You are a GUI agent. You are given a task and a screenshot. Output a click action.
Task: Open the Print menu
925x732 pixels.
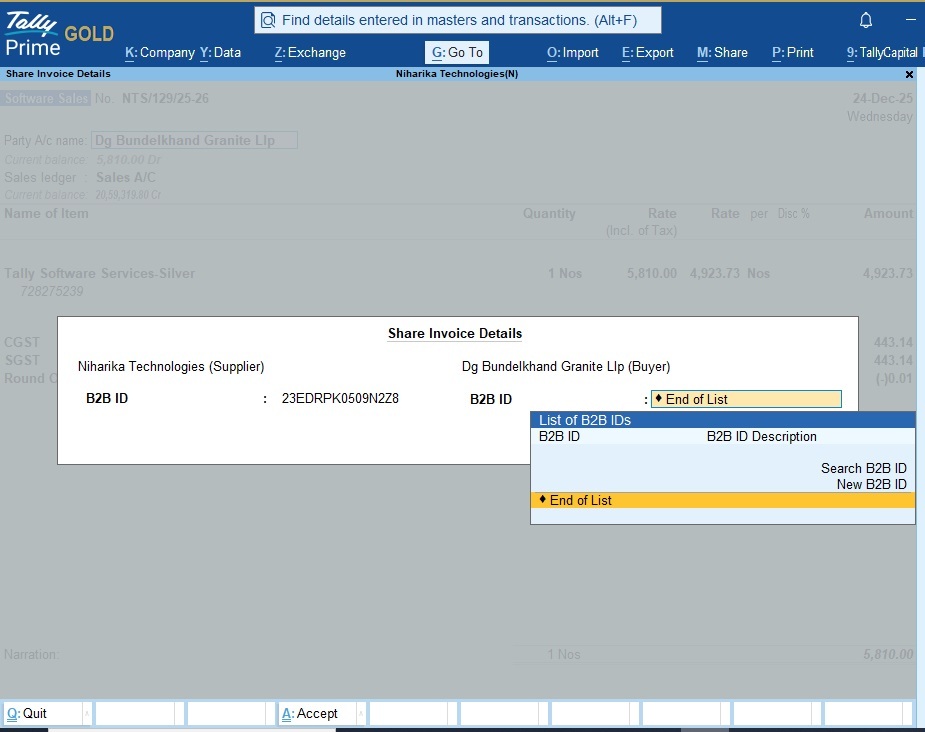(x=793, y=52)
